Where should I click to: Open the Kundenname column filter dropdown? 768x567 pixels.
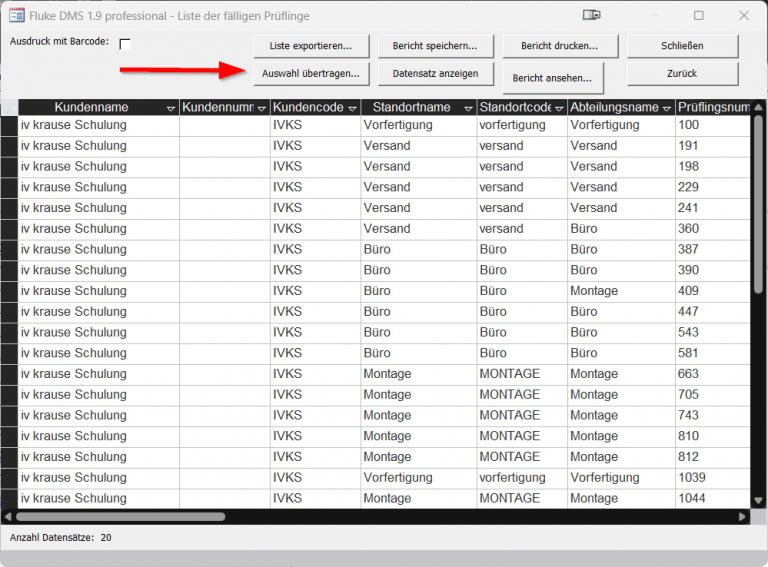pos(170,108)
